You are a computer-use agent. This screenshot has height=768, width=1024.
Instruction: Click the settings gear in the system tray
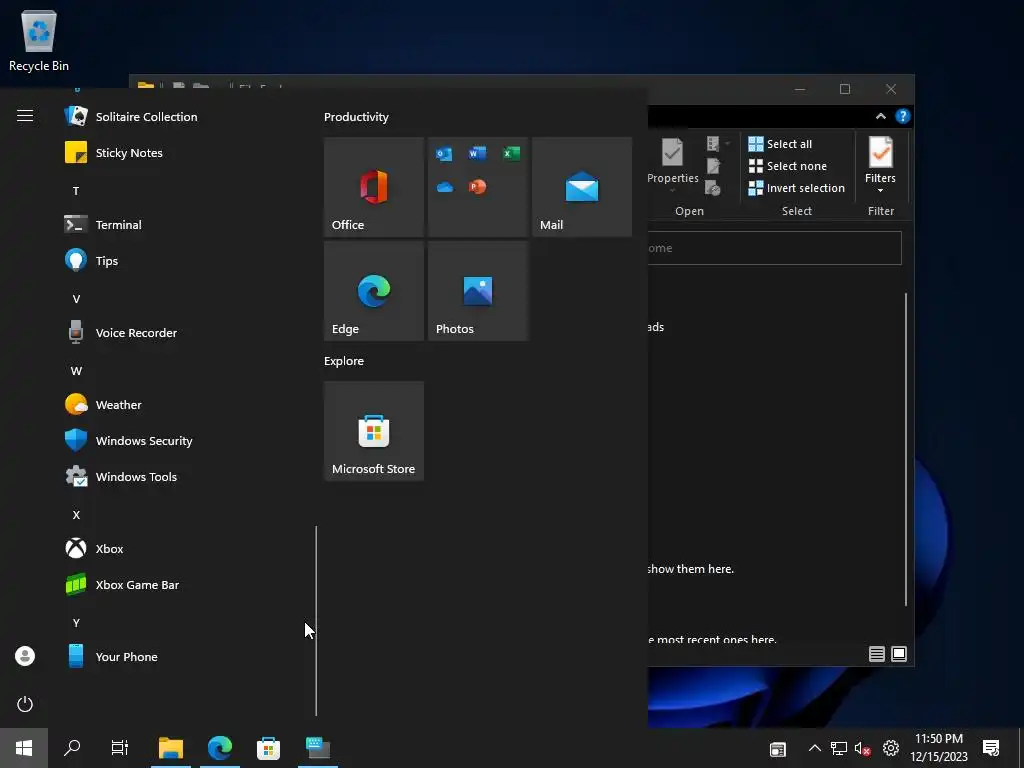click(891, 748)
